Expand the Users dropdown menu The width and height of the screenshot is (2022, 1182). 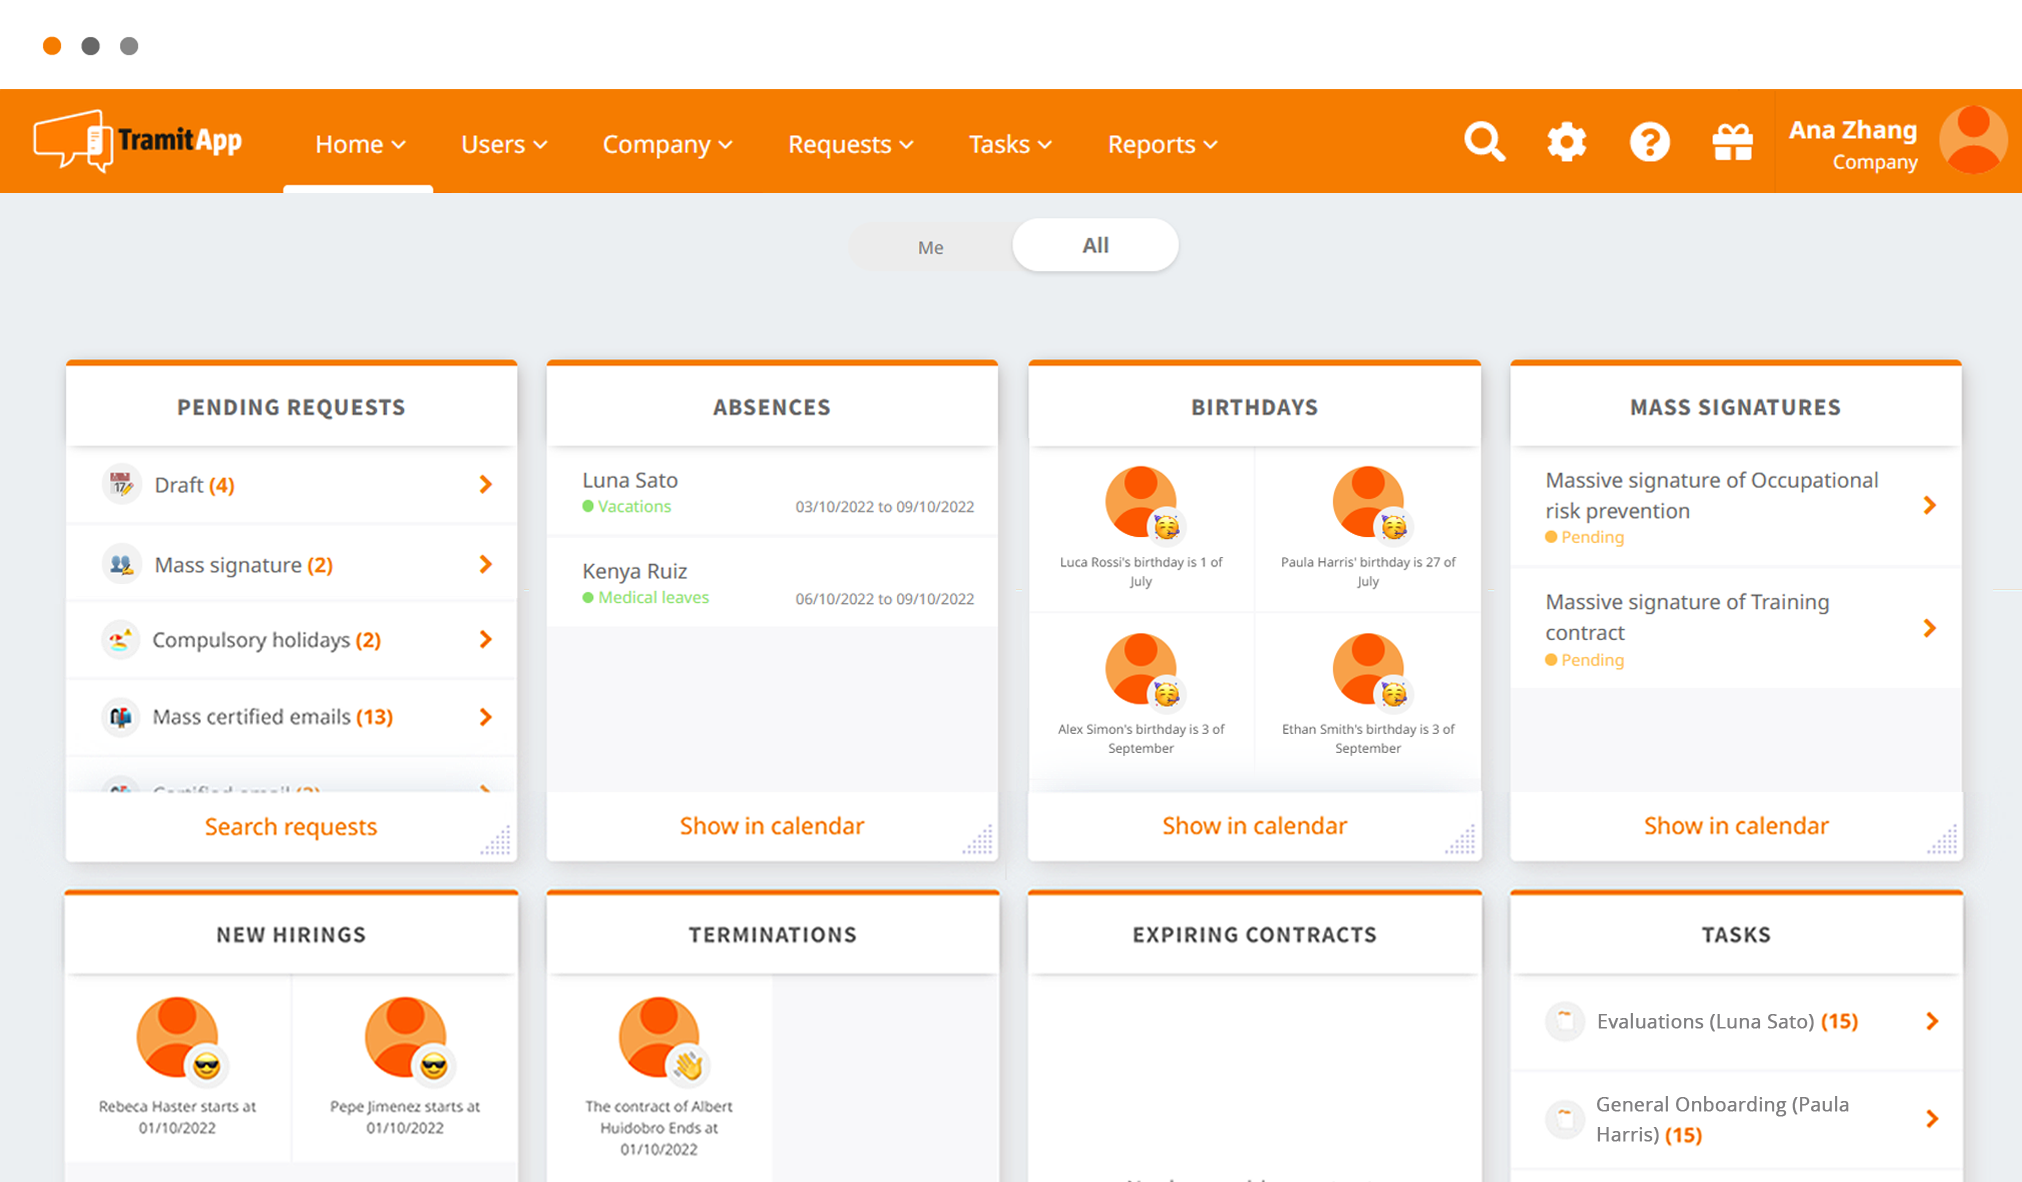pyautogui.click(x=504, y=144)
